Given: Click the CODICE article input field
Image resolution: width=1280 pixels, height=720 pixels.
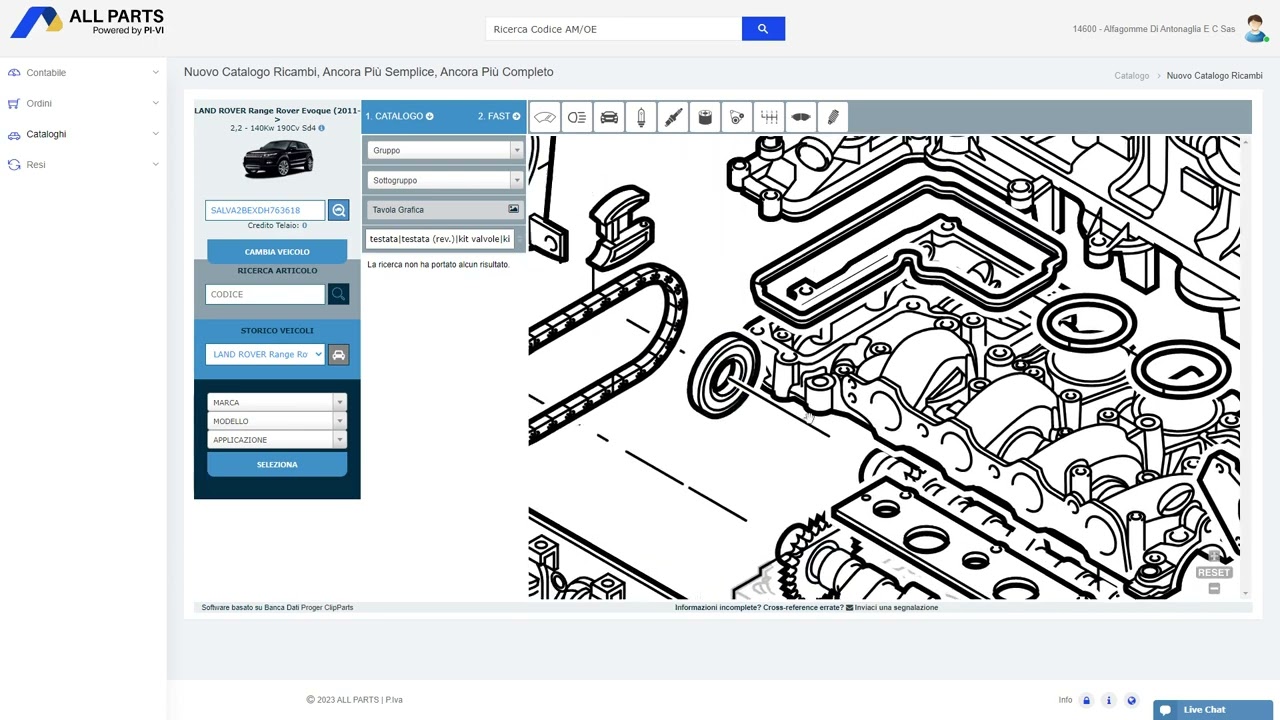Looking at the screenshot, I should click(x=265, y=294).
